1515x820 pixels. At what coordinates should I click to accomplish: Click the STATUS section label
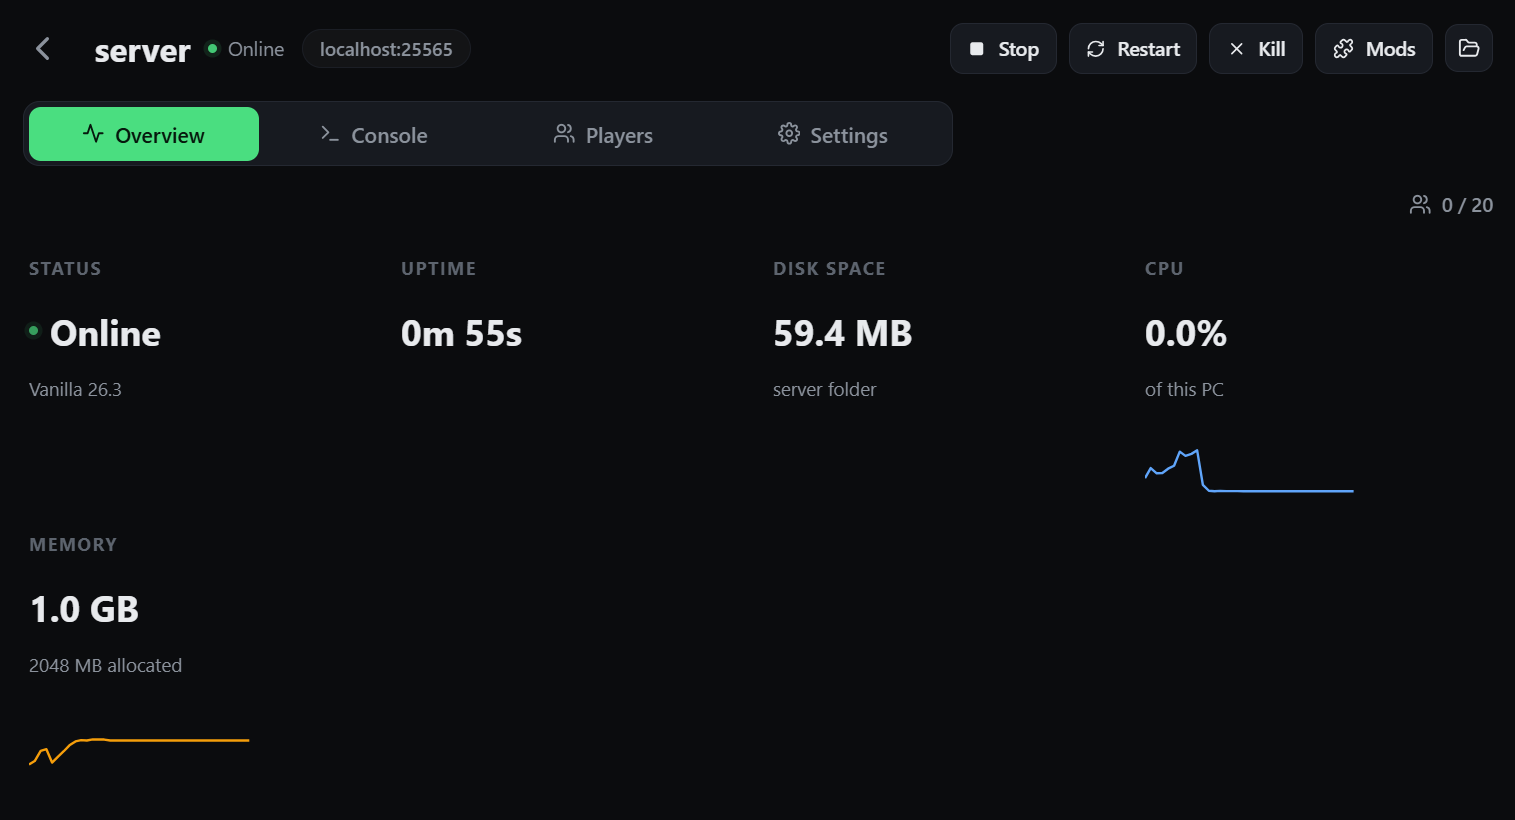pos(65,269)
